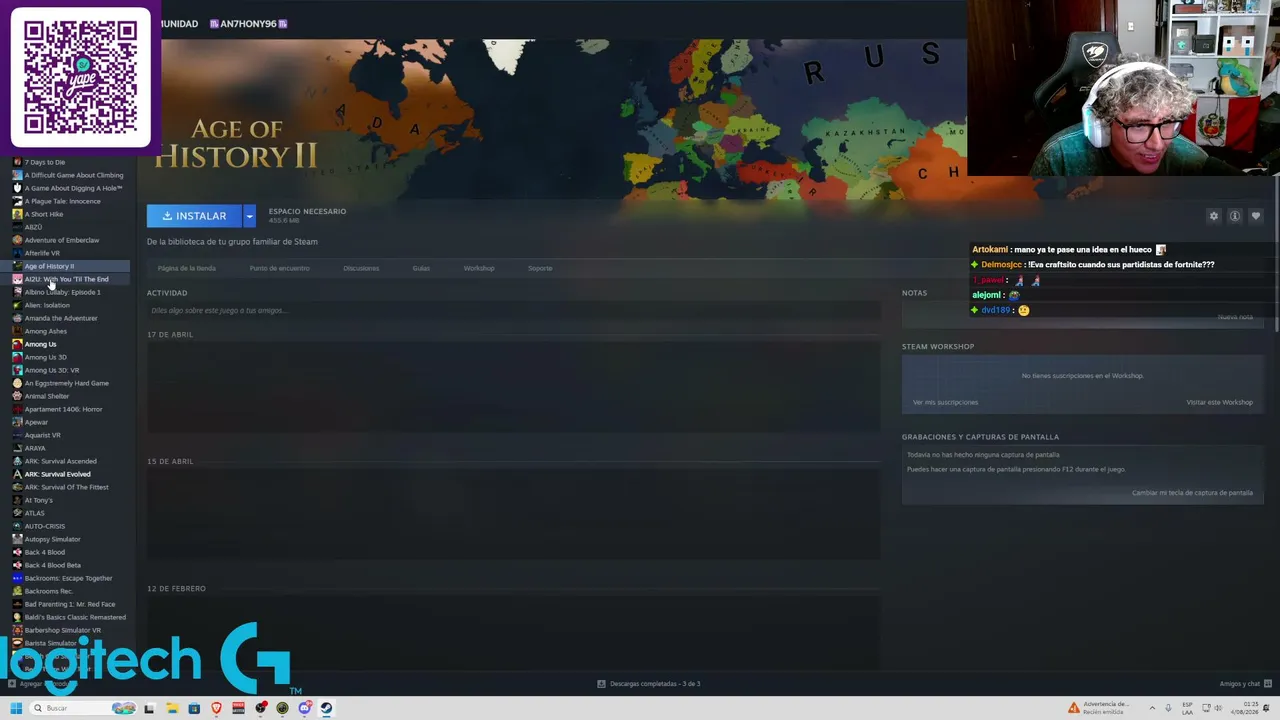Click the ARK: Survival Ascended icon
The width and height of the screenshot is (1280, 720).
click(x=17, y=461)
